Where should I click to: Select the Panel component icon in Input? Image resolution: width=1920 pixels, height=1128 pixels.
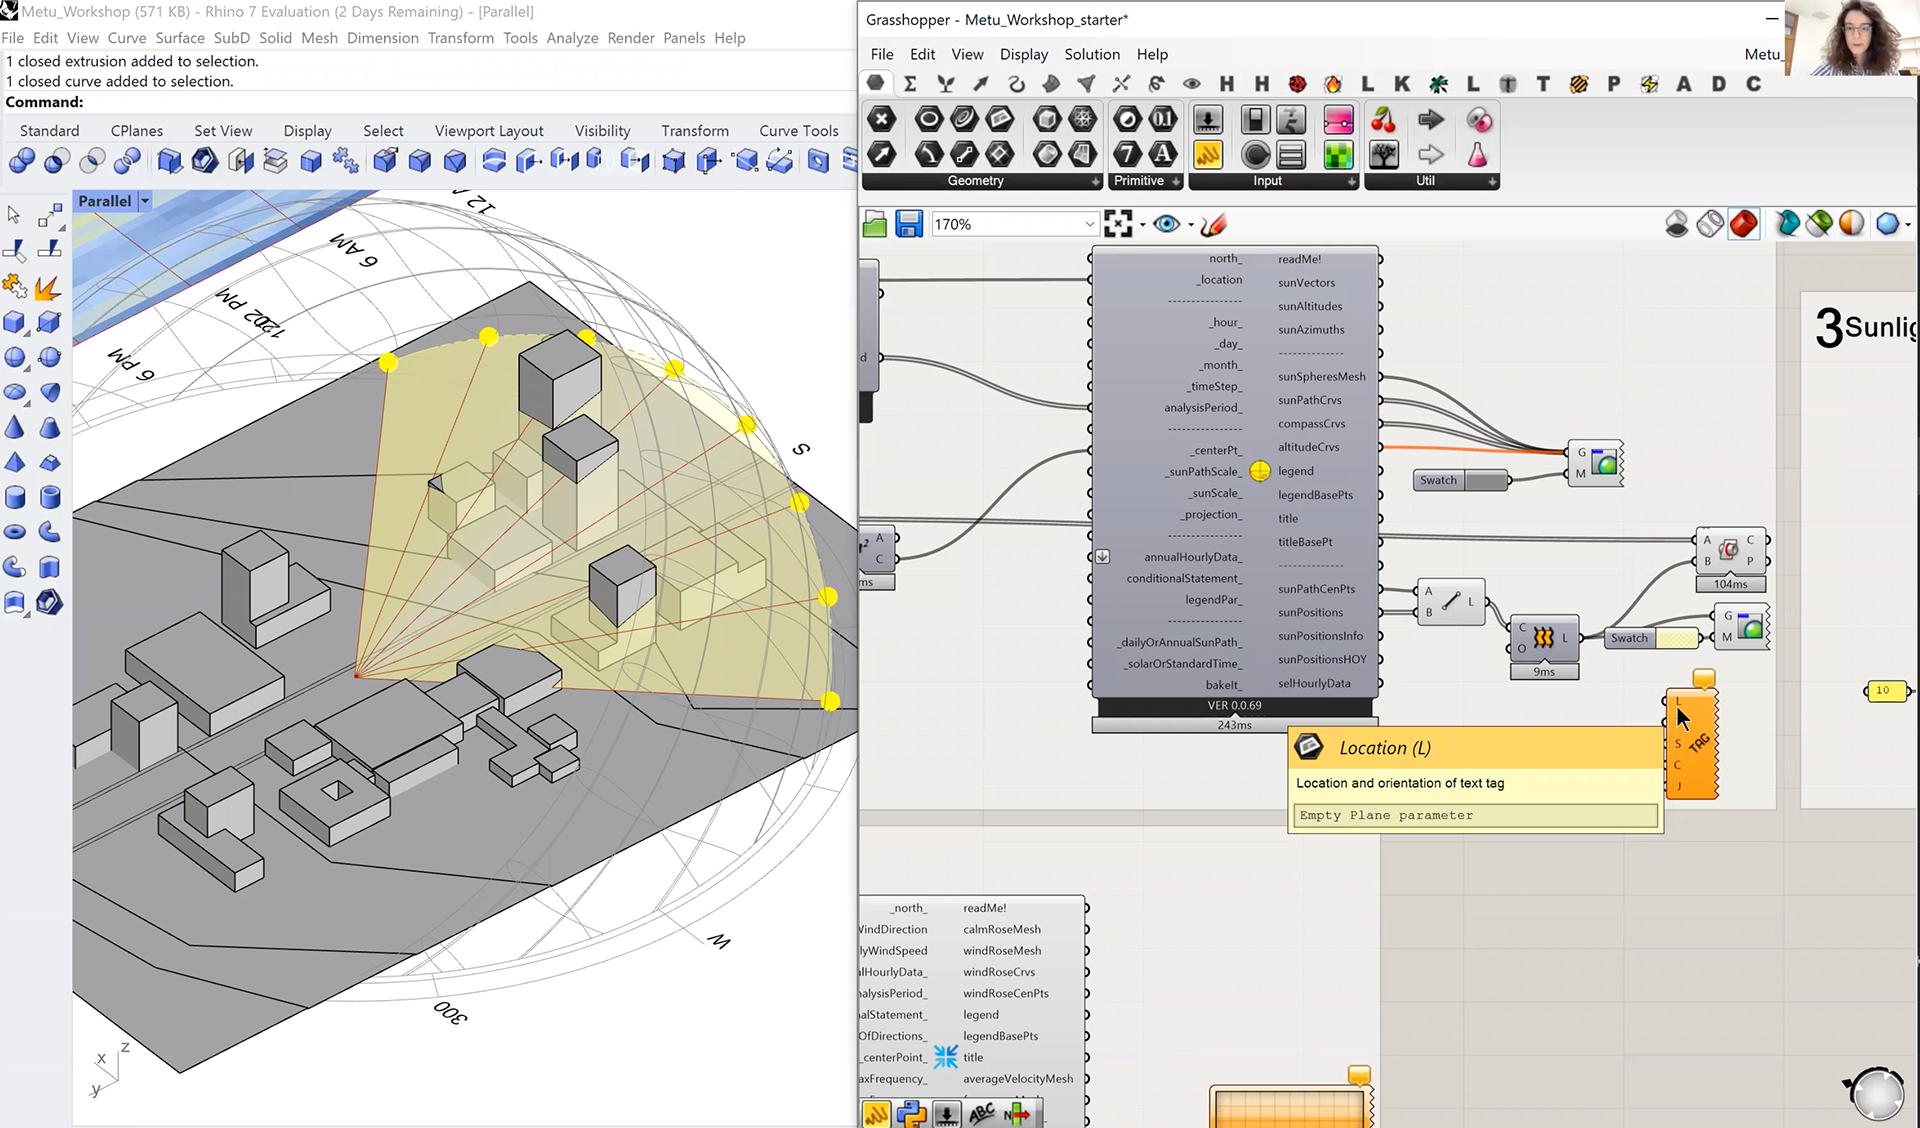tap(1208, 154)
